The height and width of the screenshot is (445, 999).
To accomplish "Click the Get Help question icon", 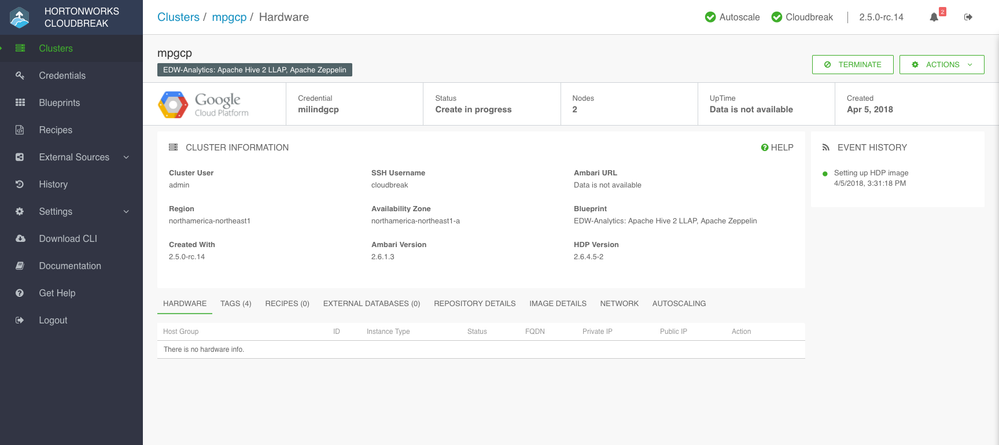I will [x=20, y=293].
